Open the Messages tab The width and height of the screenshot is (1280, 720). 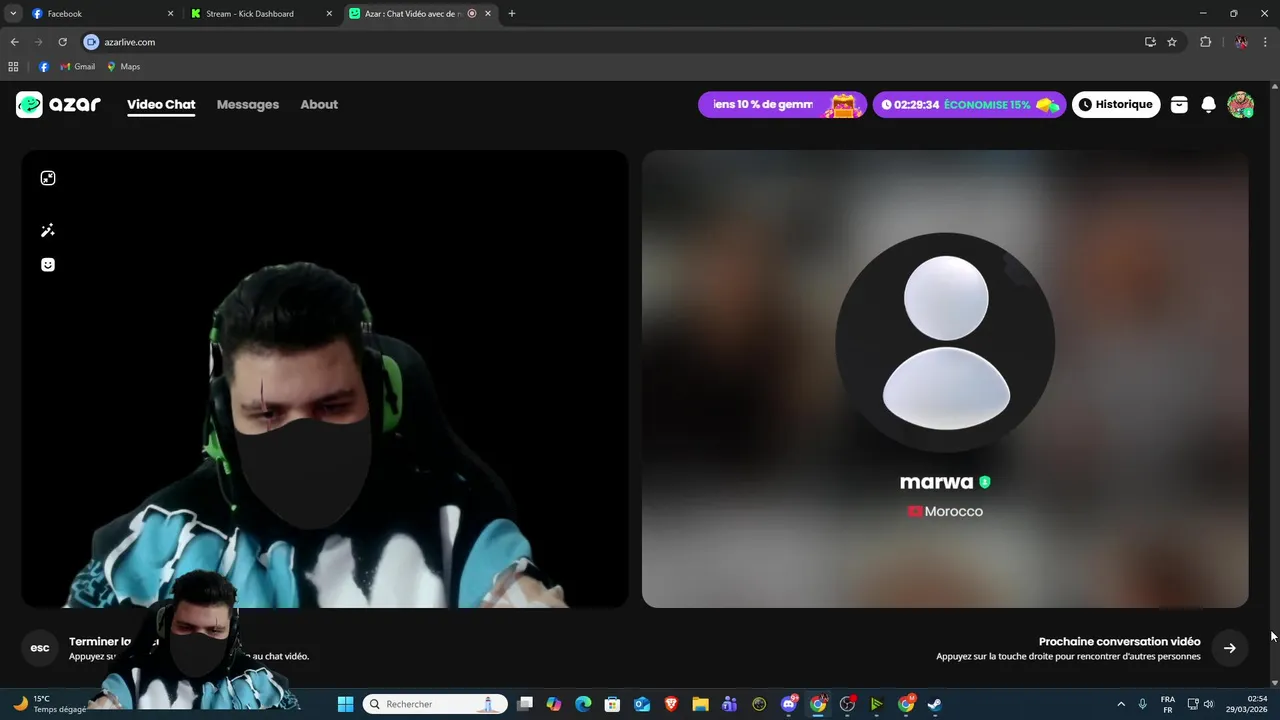248,104
